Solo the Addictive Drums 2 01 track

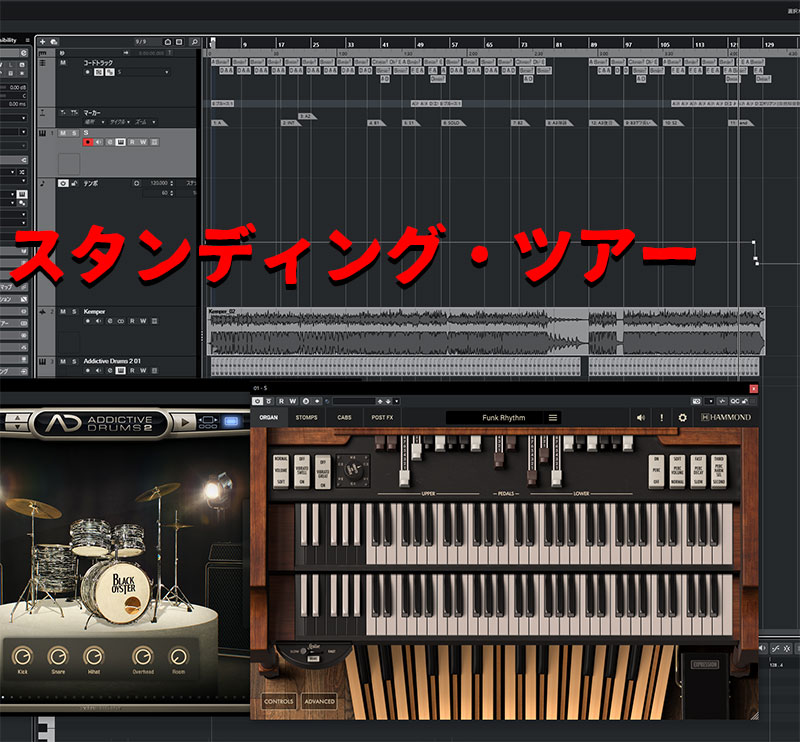coord(75,360)
